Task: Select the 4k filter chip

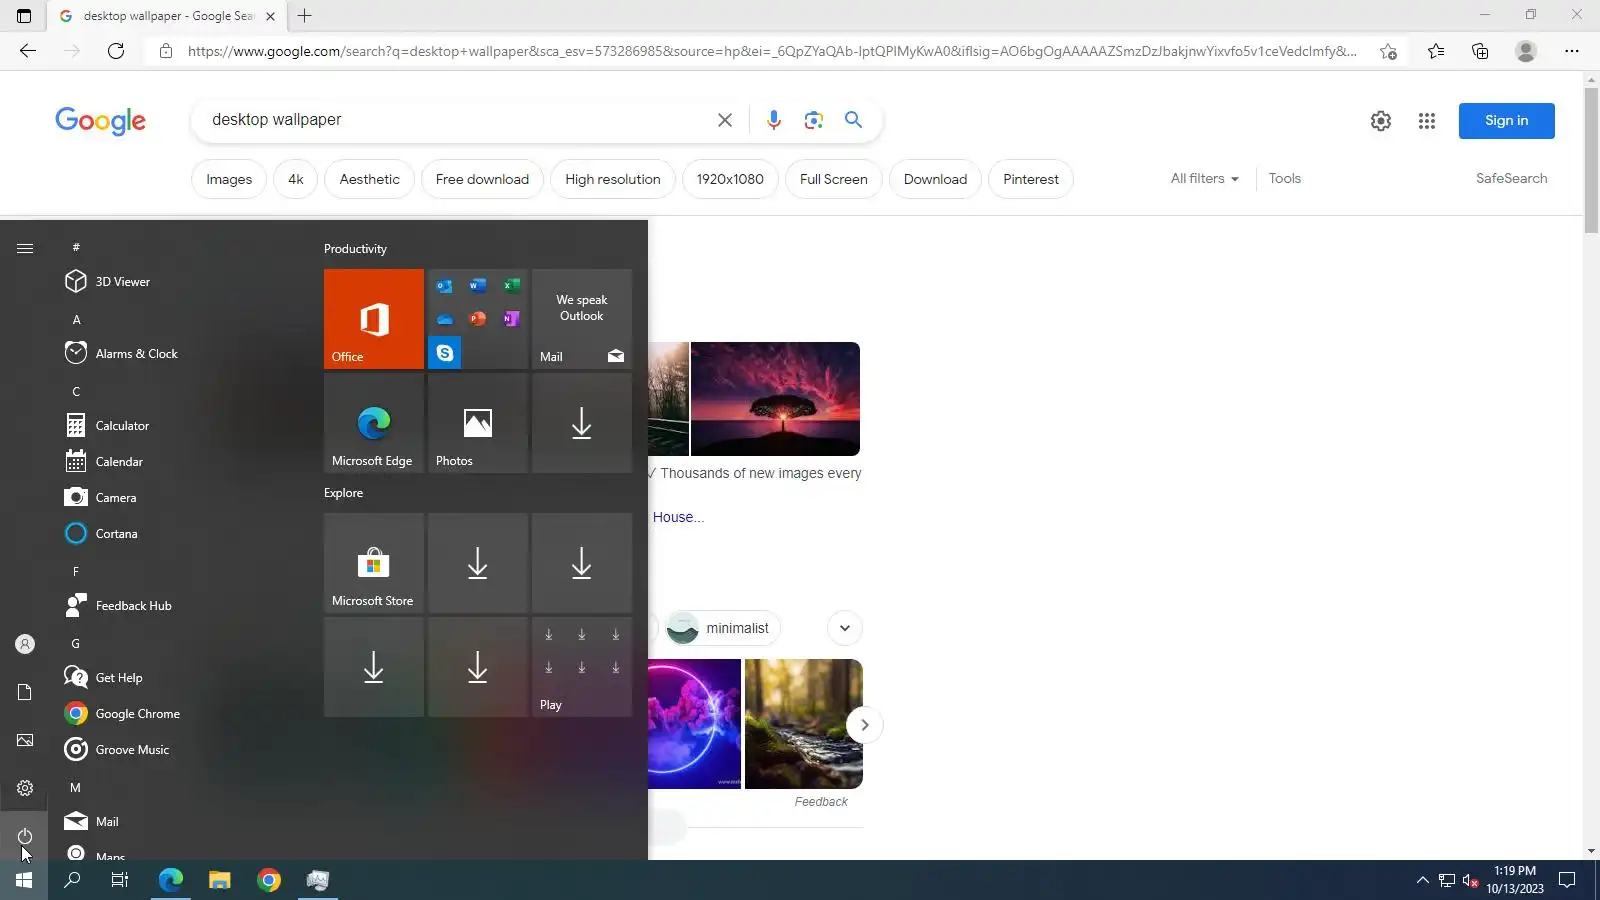Action: 296,179
